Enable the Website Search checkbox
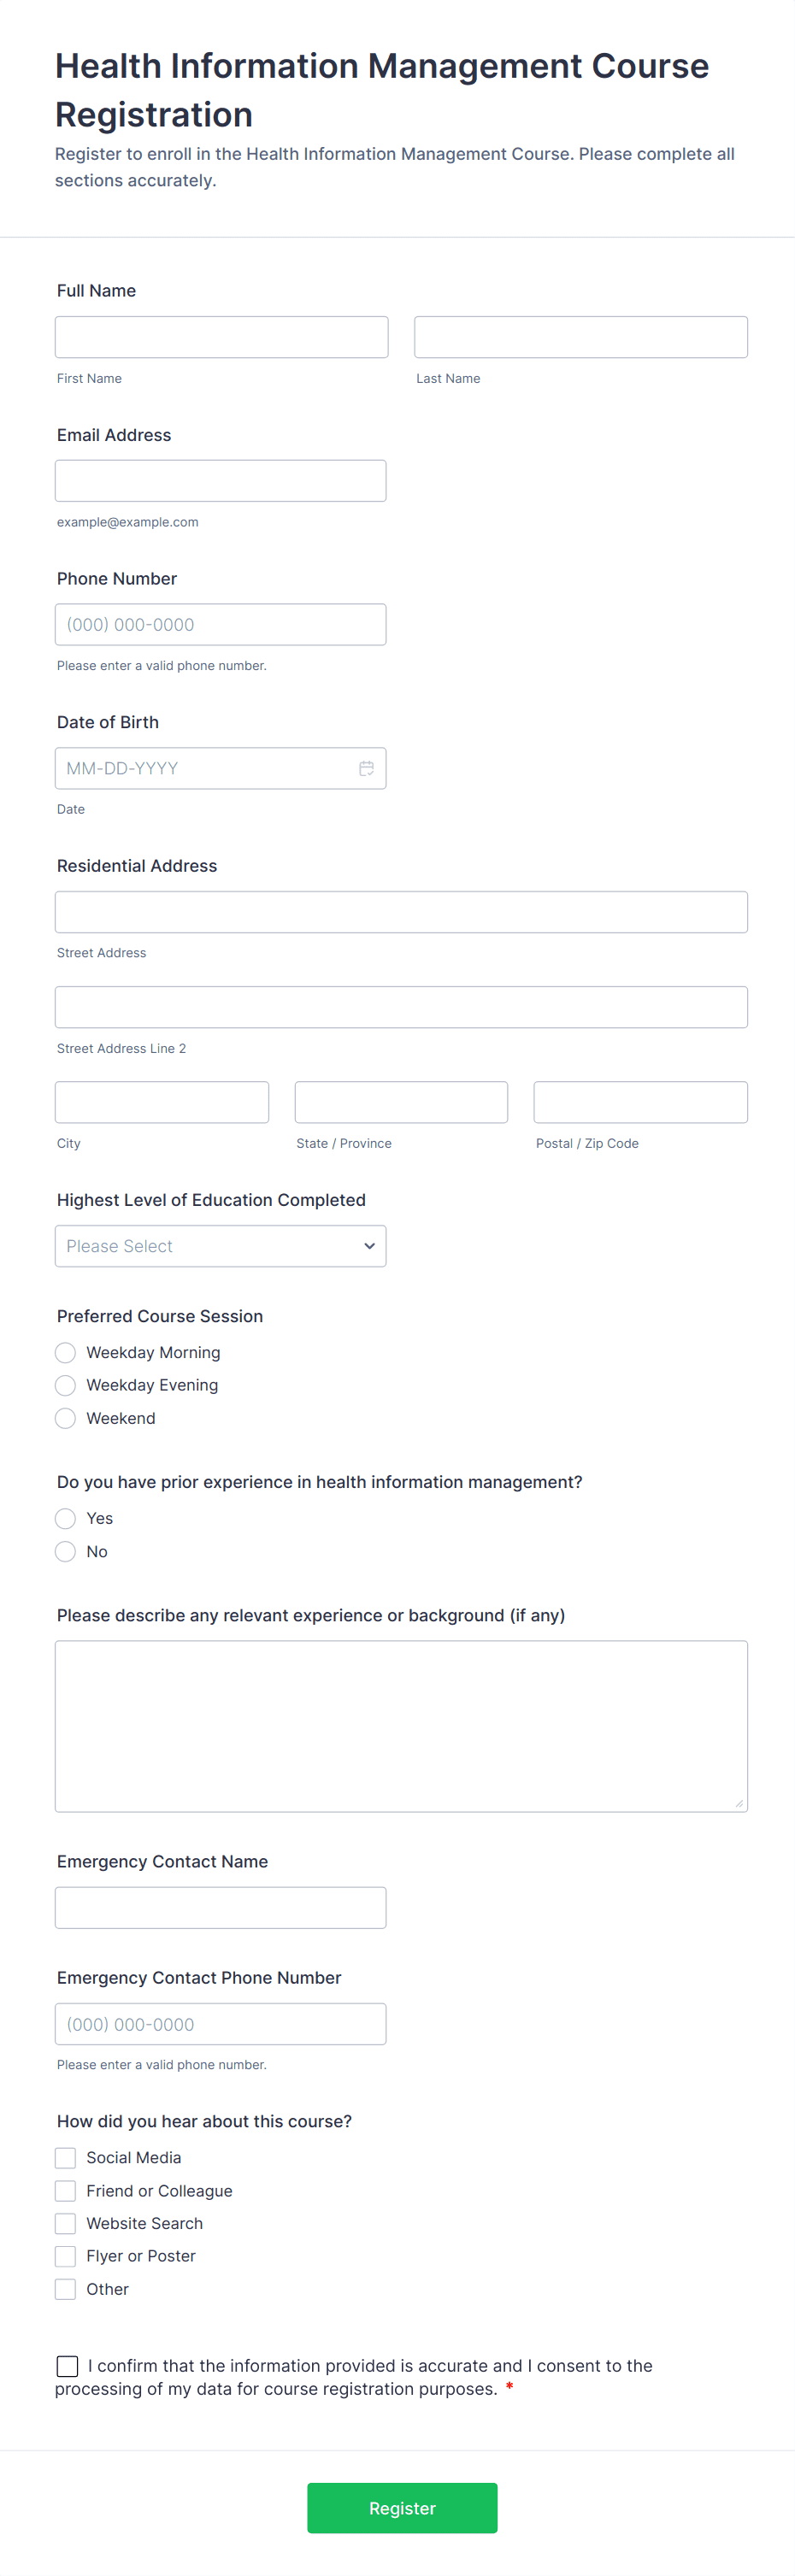 [66, 2223]
